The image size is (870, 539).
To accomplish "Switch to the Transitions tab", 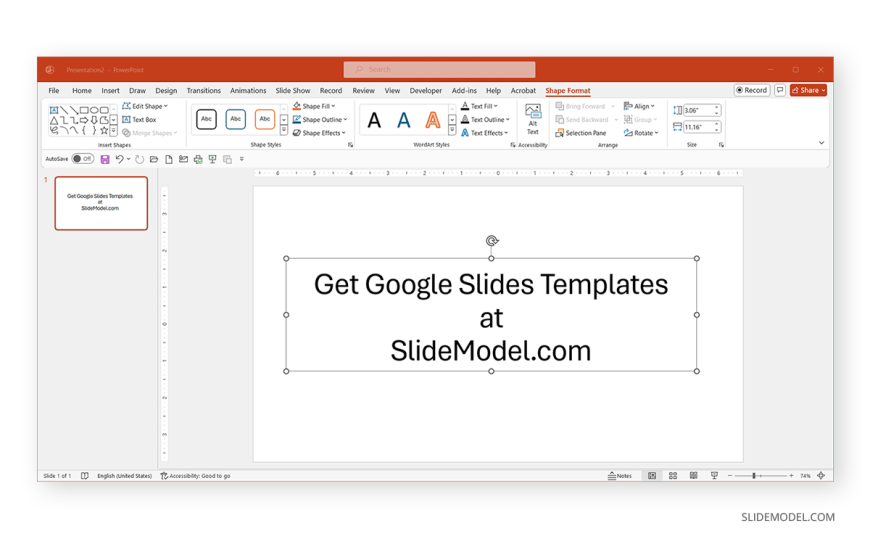I will (204, 90).
